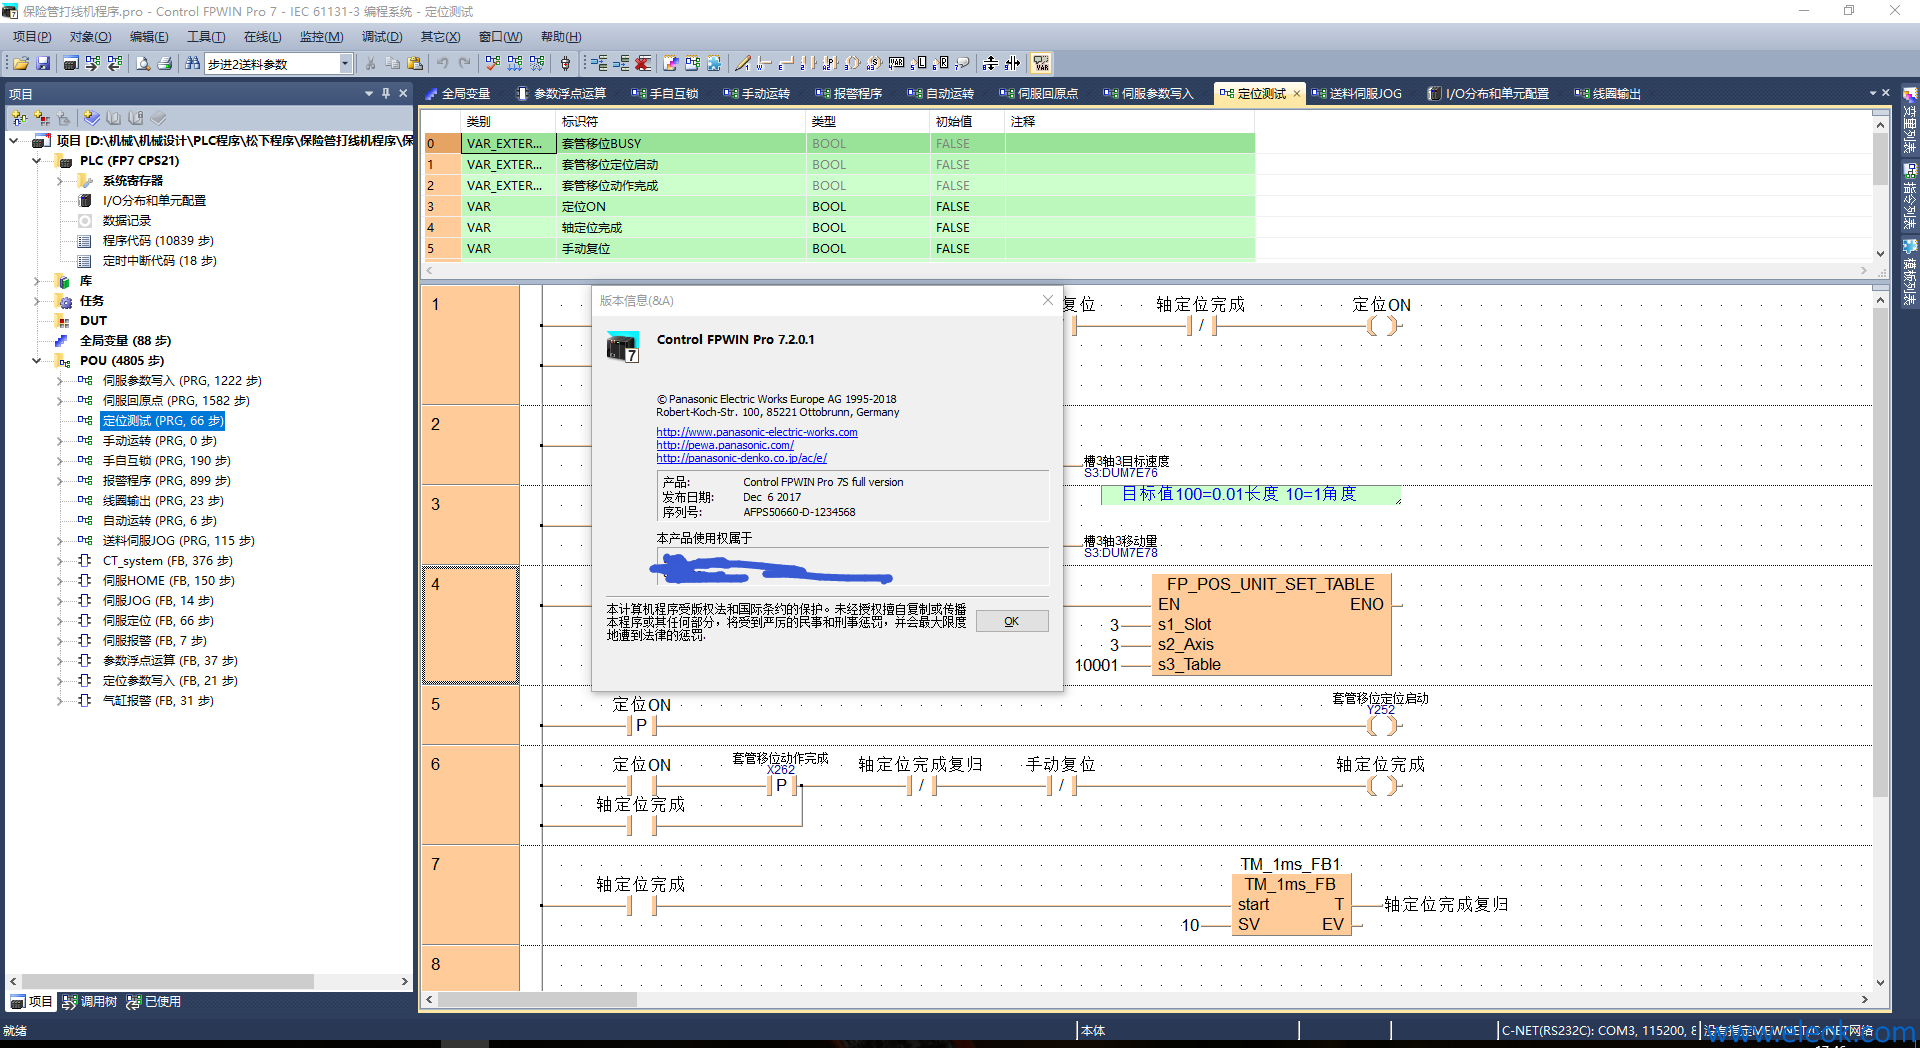Click the new DUT icon in project panel

click(x=41, y=118)
